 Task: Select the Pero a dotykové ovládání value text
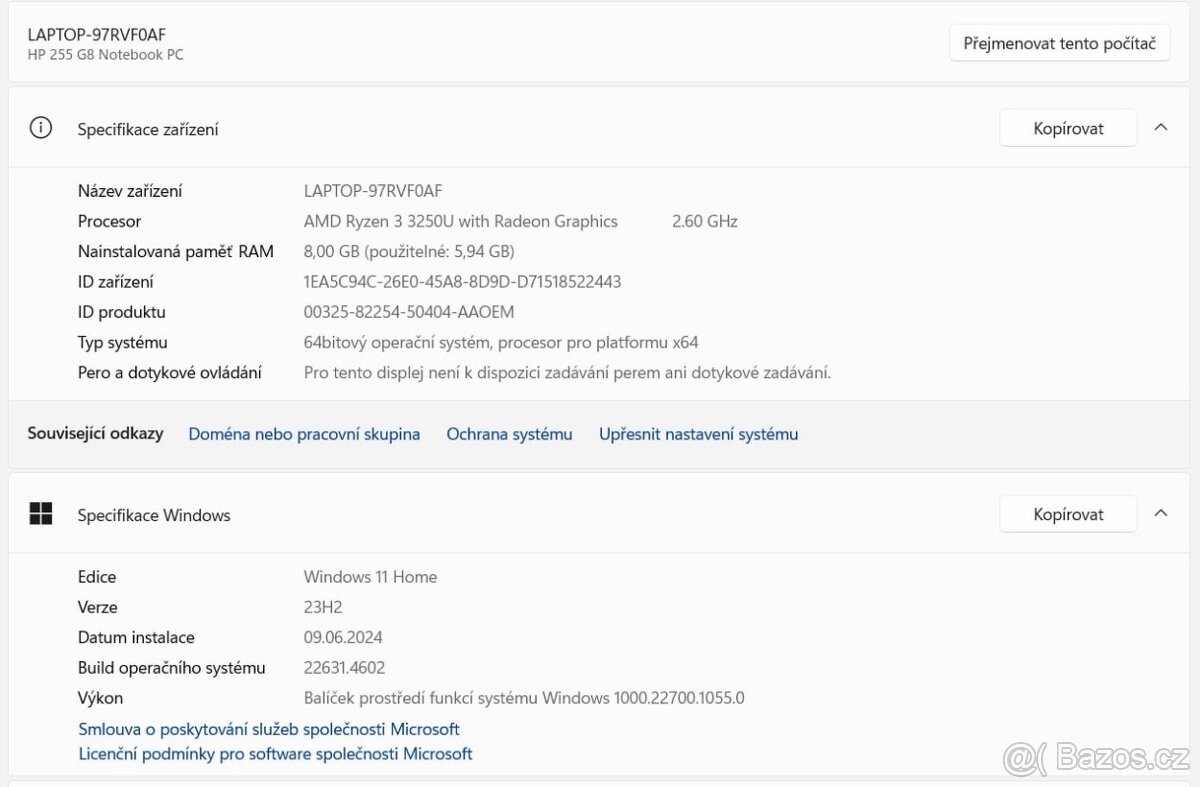(568, 372)
